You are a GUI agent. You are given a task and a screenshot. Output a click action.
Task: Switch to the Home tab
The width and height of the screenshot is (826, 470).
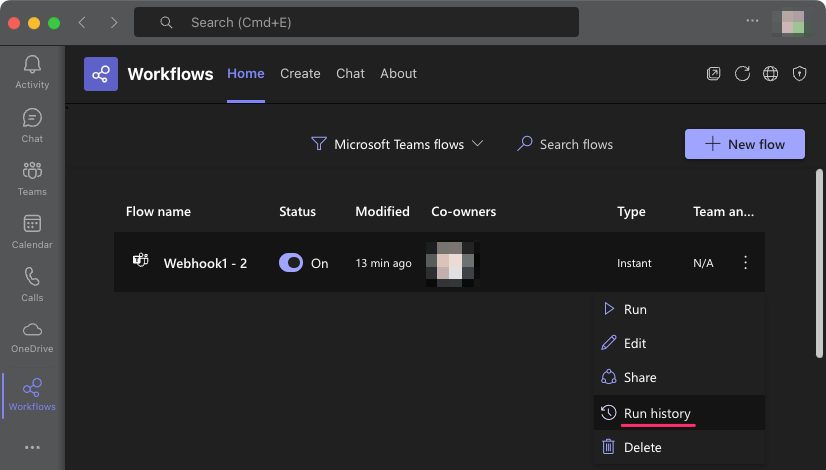click(245, 73)
